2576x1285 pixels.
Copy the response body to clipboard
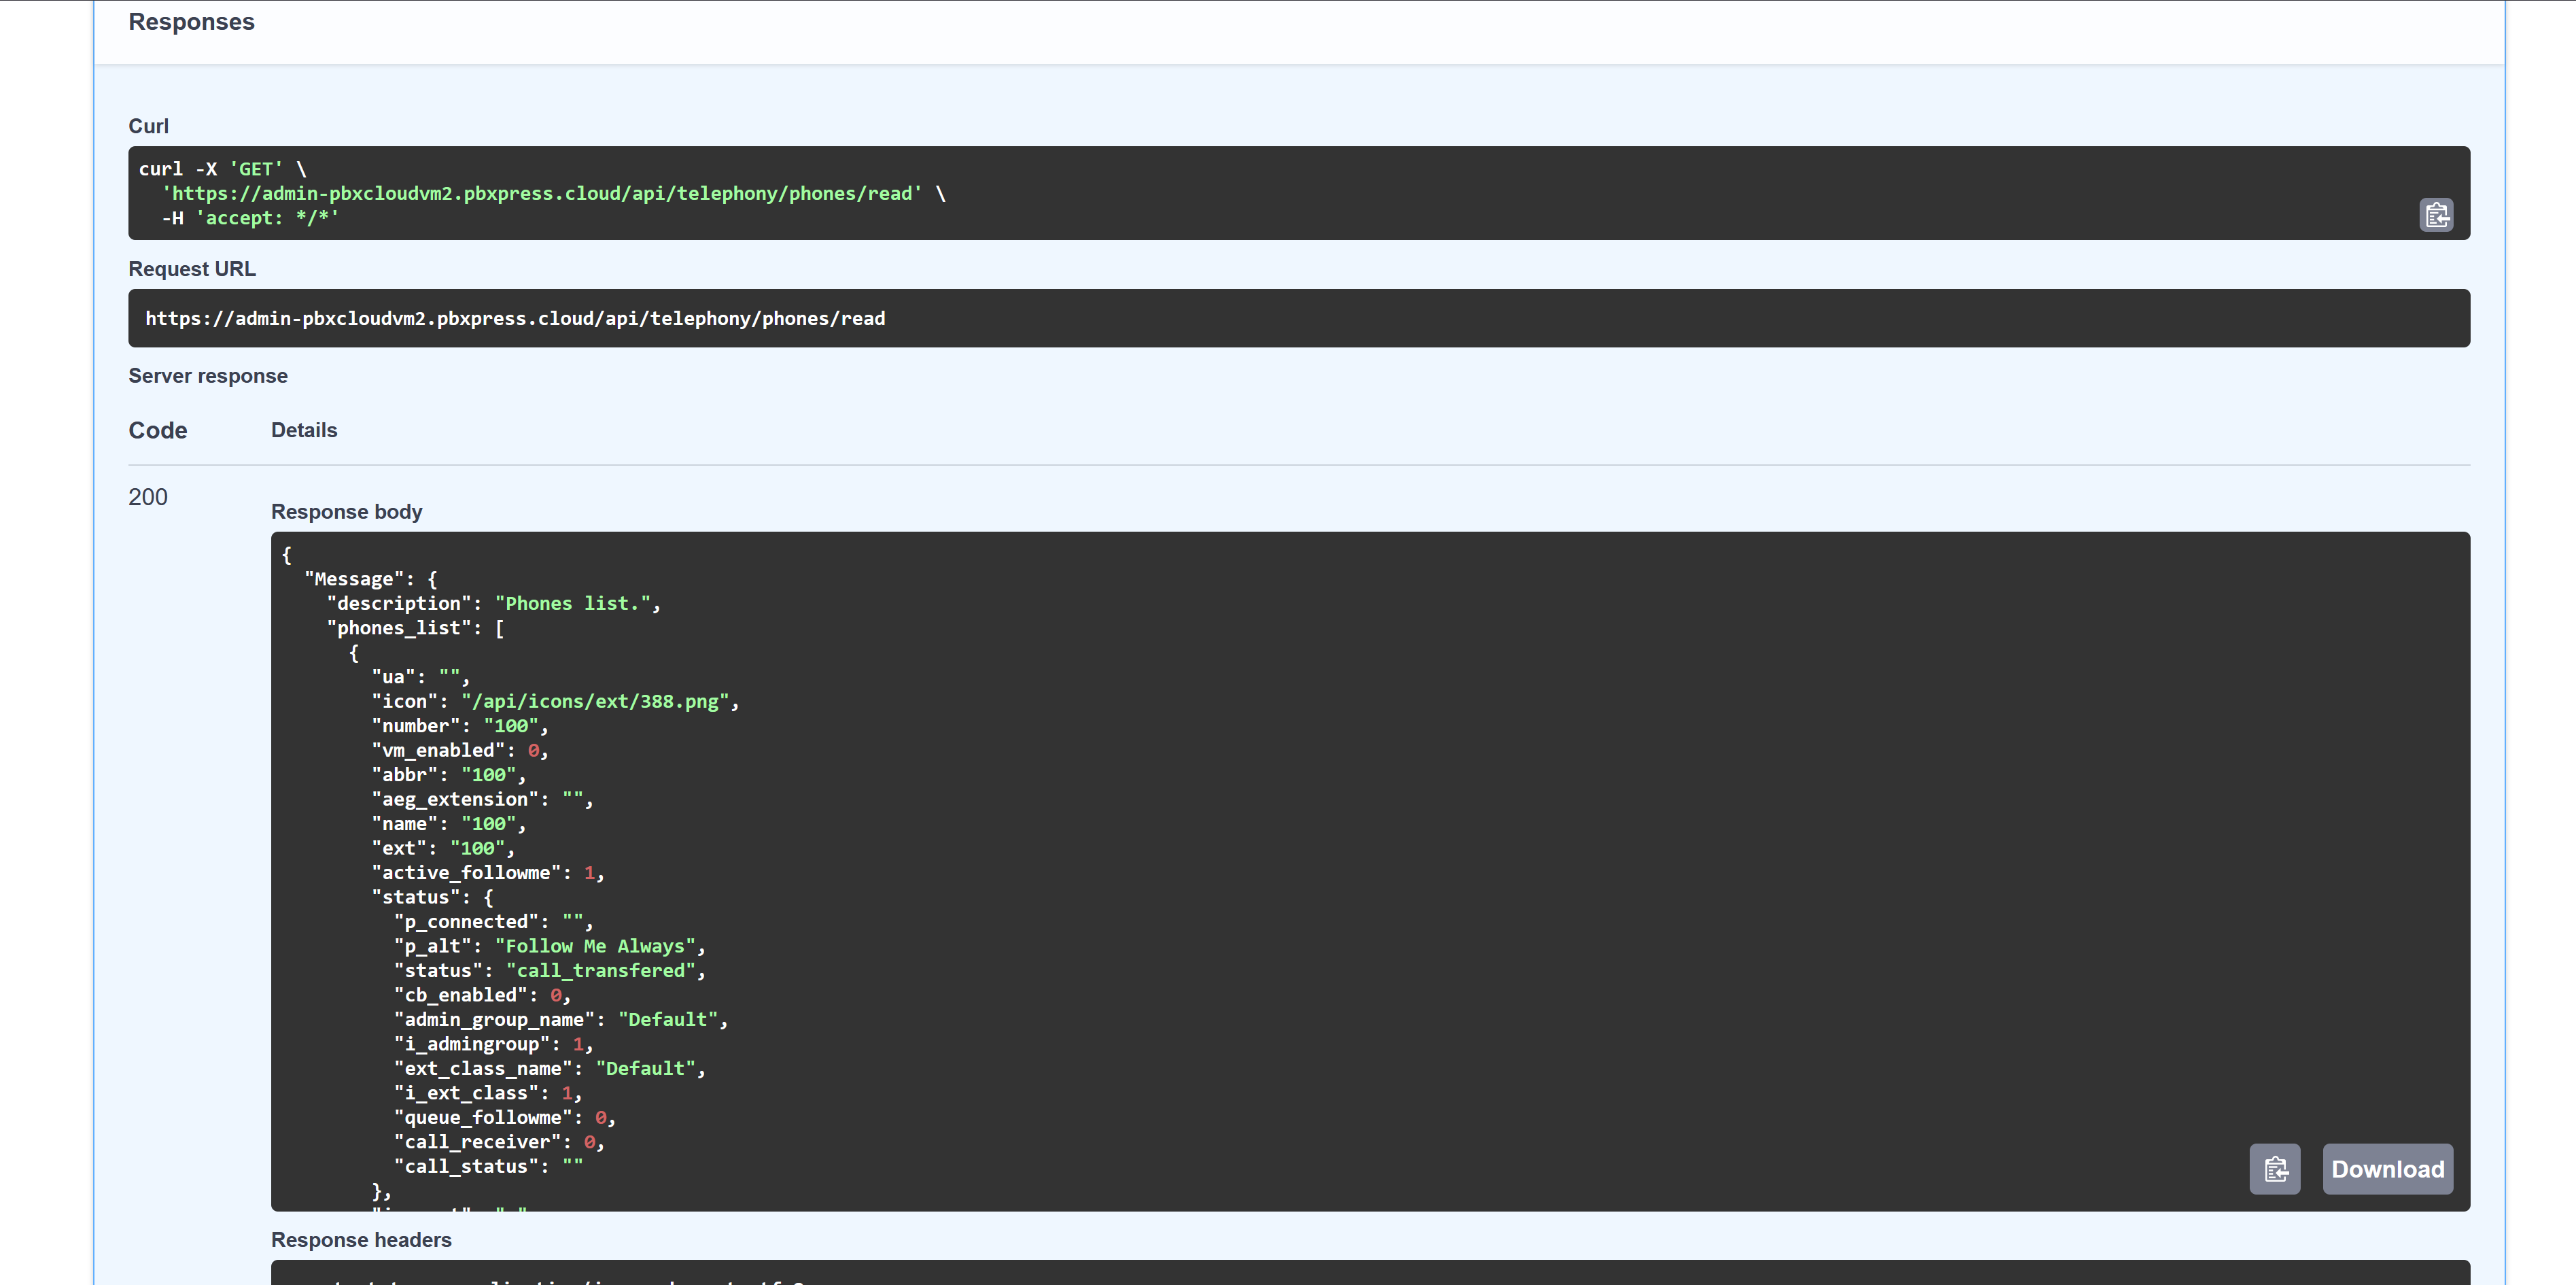pos(2275,1168)
